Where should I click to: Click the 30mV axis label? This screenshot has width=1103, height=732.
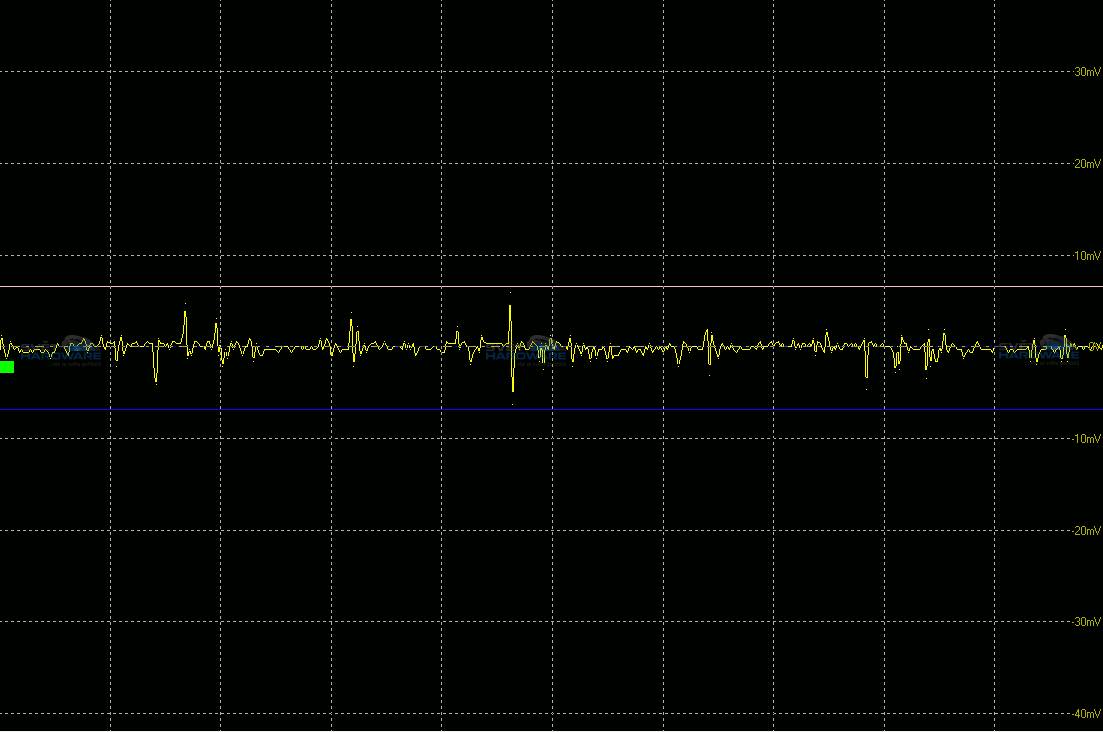(x=1086, y=72)
